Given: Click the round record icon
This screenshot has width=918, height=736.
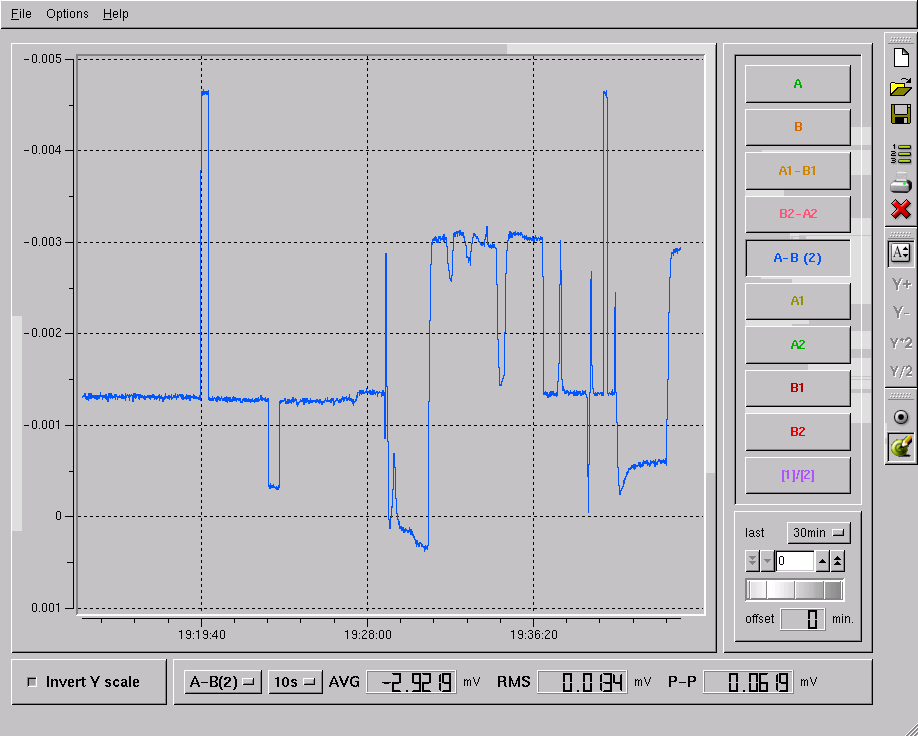Looking at the screenshot, I should [x=900, y=416].
